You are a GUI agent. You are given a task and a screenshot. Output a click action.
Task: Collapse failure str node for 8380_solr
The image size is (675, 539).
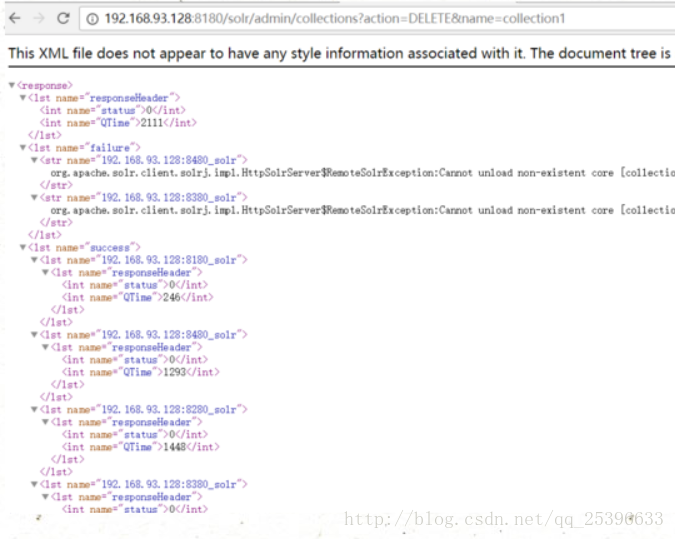pyautogui.click(x=34, y=198)
